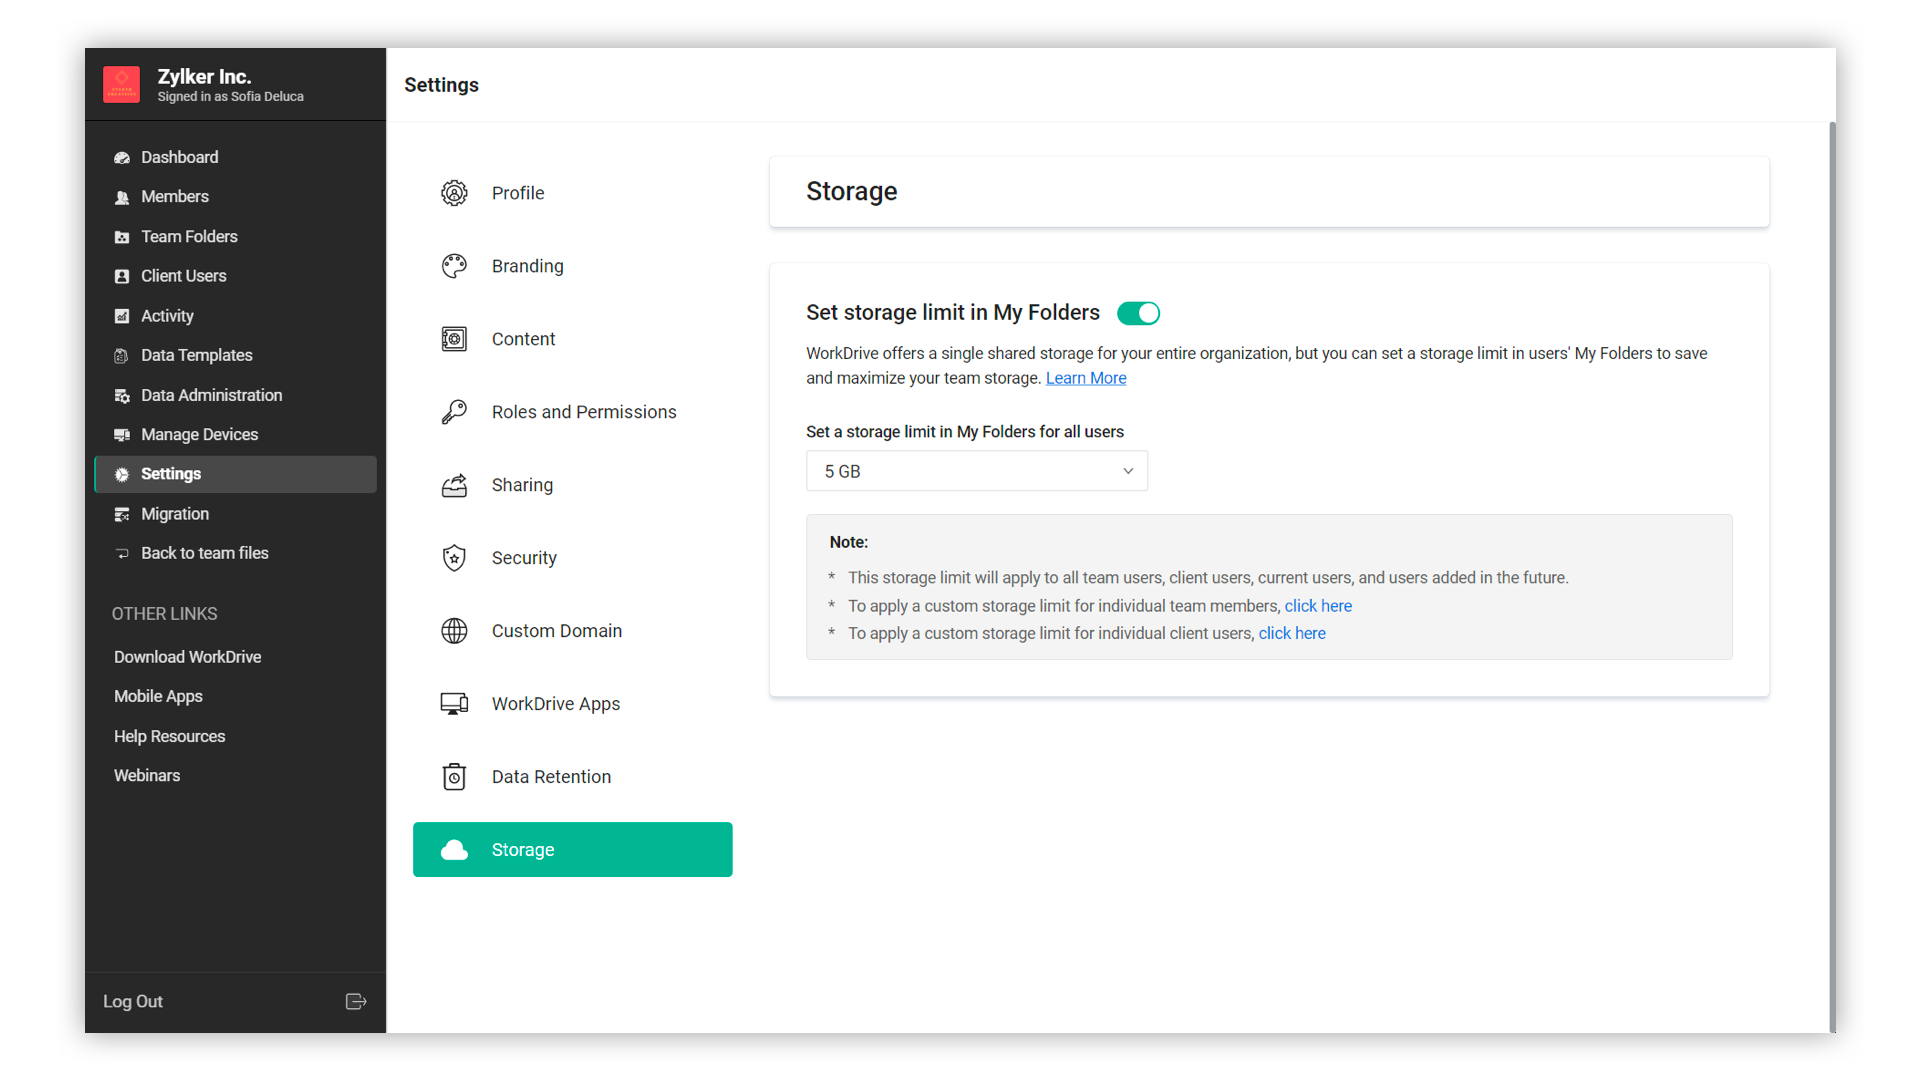Click here link for client users limit
Image resolution: width=1920 pixels, height=1080 pixels.
click(x=1292, y=633)
